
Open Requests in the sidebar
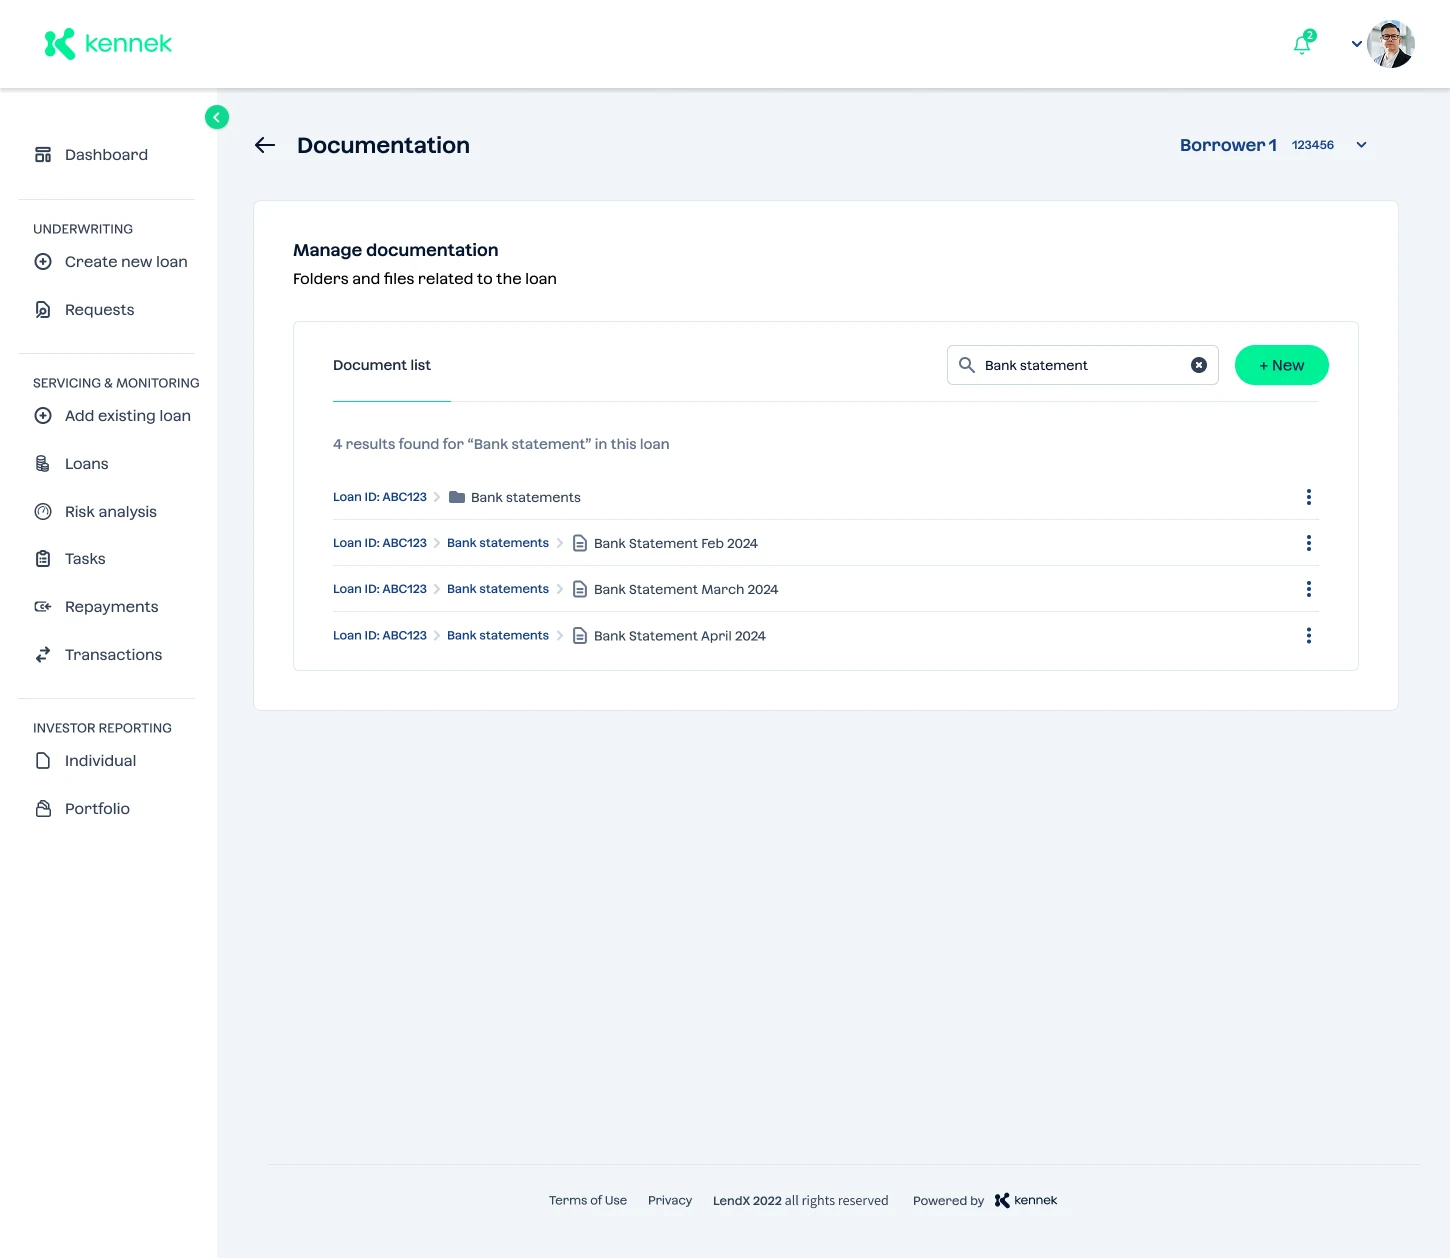coord(85,310)
